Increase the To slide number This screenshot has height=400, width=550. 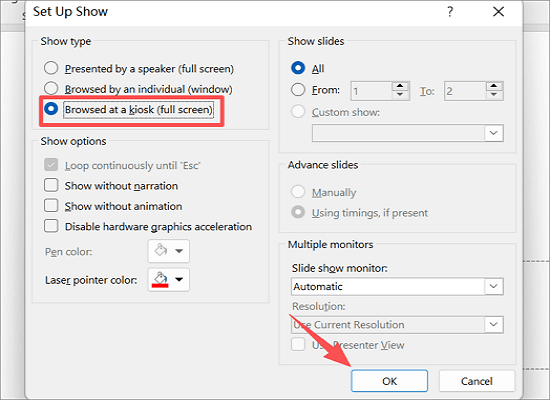coord(494,86)
